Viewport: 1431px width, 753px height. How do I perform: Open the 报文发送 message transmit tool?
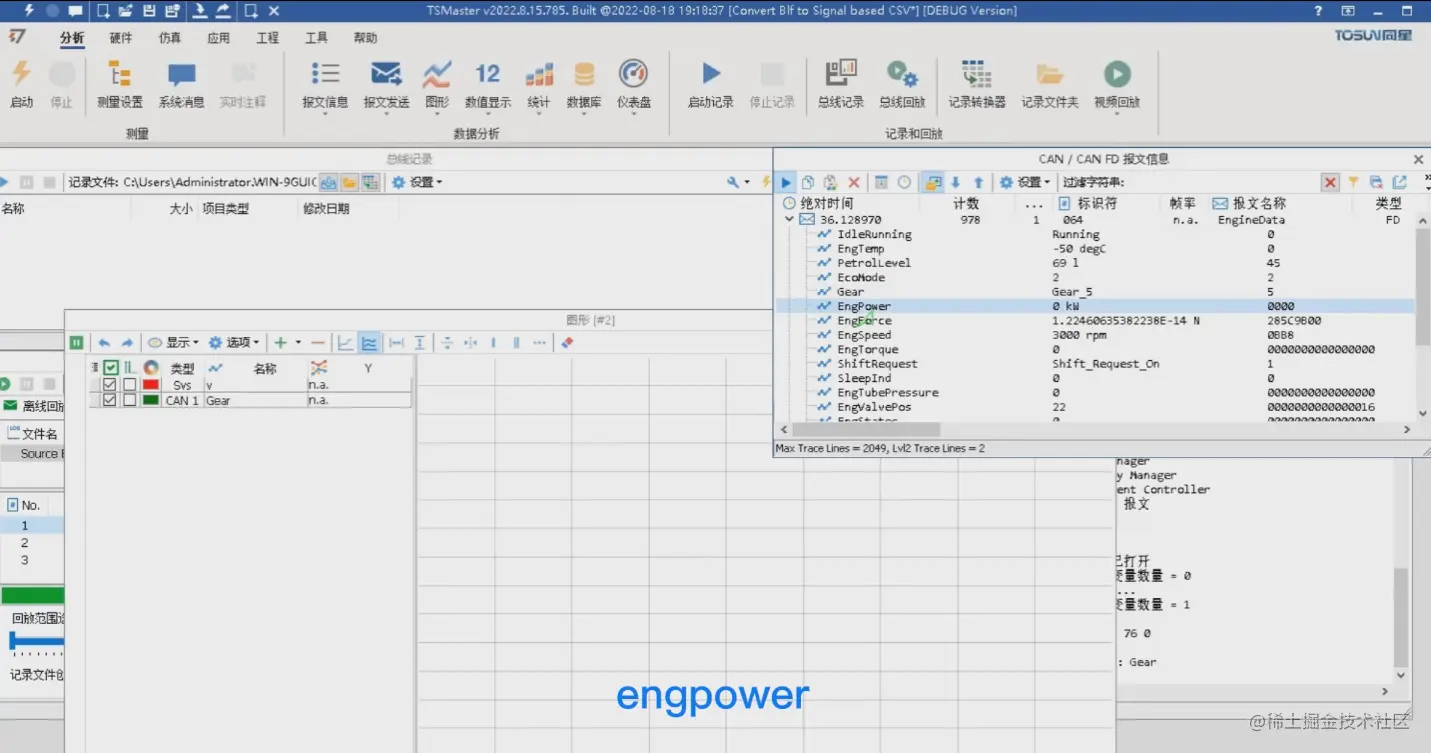pos(386,85)
